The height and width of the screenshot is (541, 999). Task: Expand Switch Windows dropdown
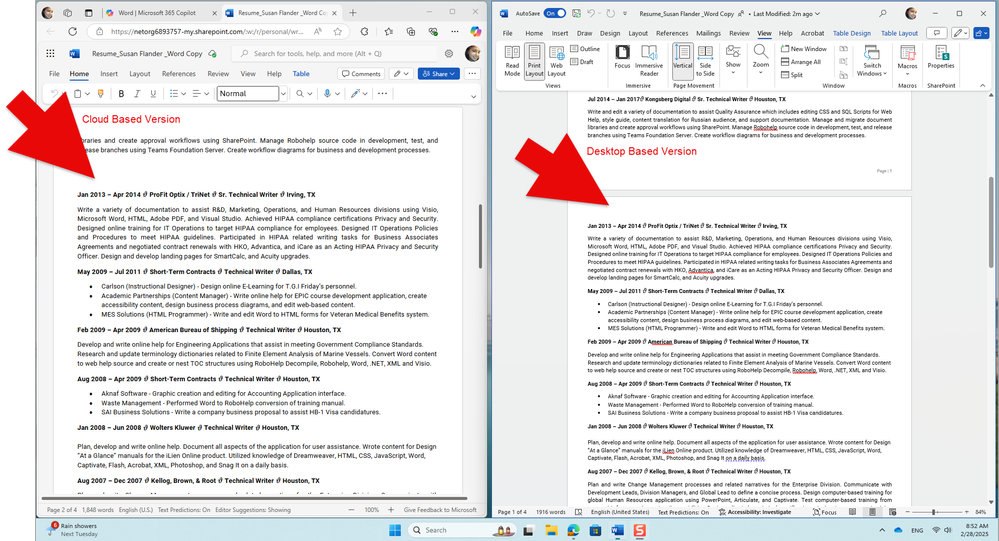click(872, 61)
